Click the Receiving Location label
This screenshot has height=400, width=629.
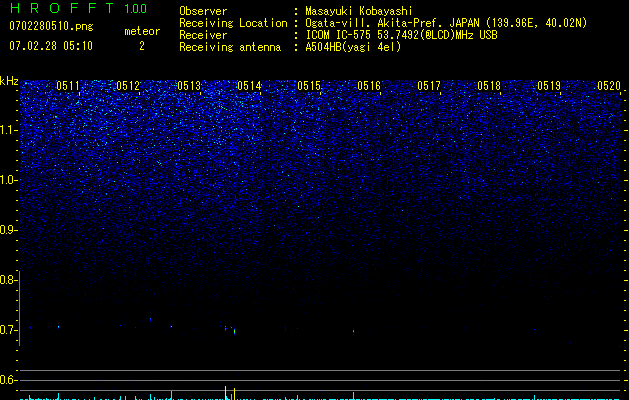pyautogui.click(x=233, y=23)
